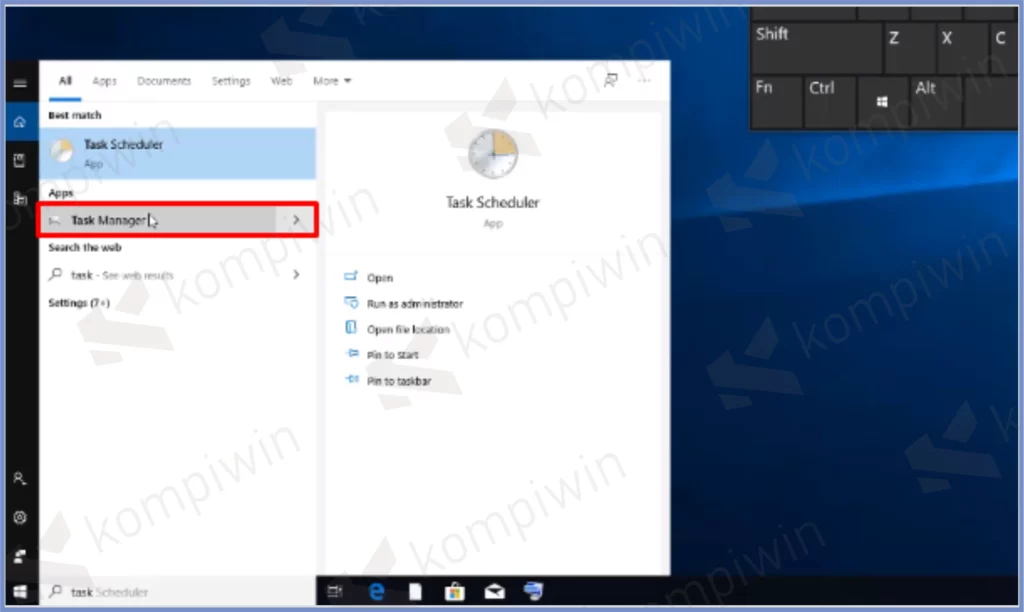Open Microsoft Edge from the taskbar

point(378,591)
